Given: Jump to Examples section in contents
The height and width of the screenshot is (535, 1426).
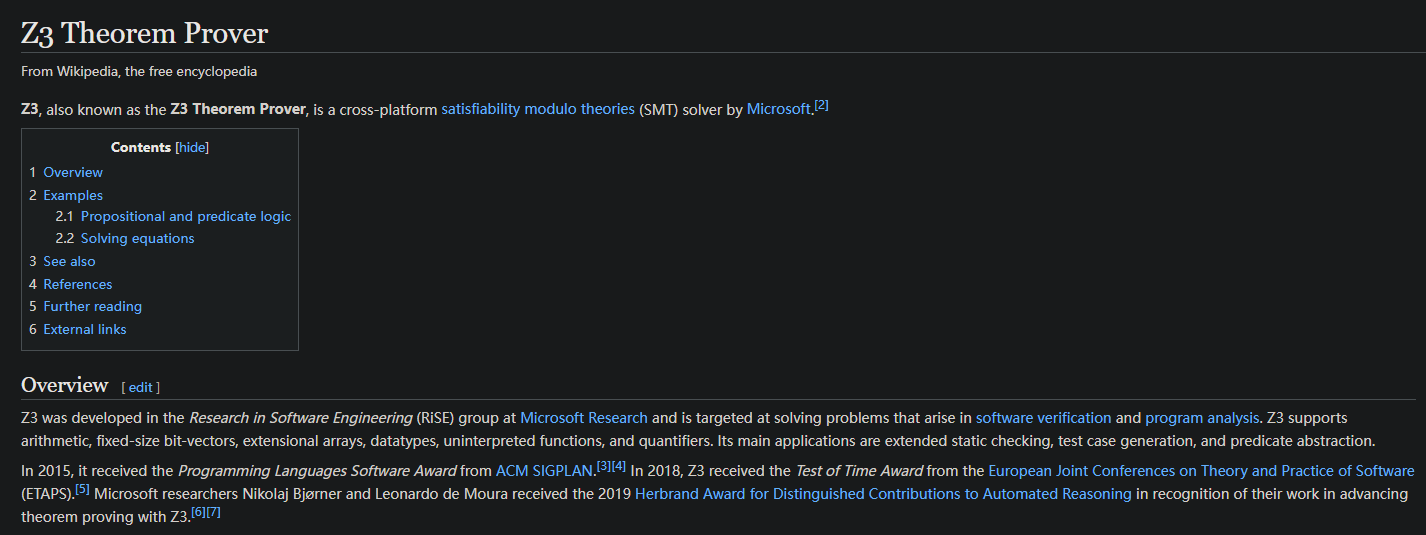Looking at the screenshot, I should tap(73, 195).
